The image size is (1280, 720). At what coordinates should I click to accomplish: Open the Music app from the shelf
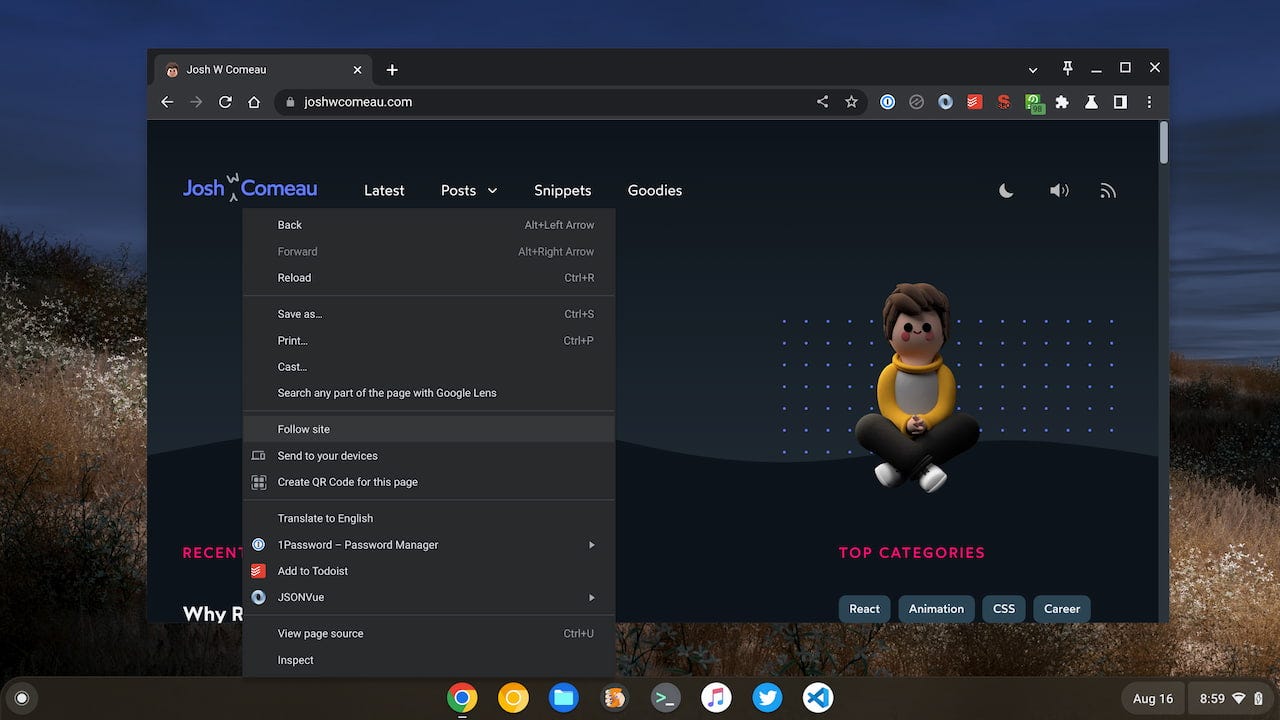coord(716,698)
